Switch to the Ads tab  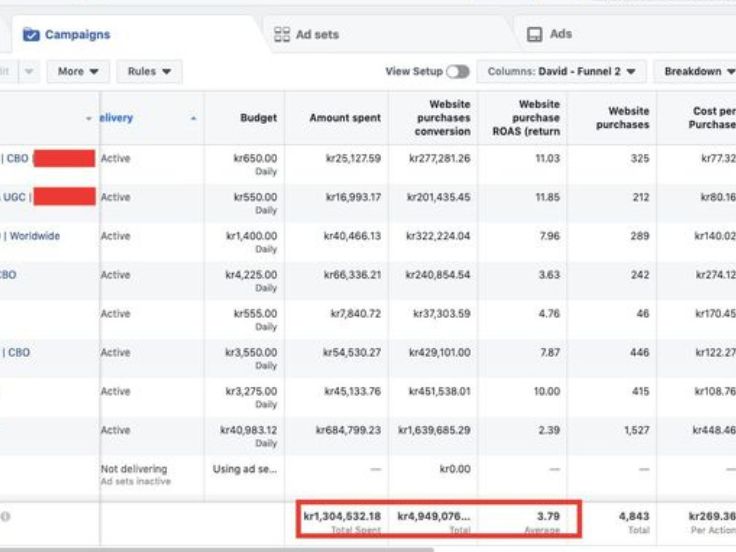[561, 35]
